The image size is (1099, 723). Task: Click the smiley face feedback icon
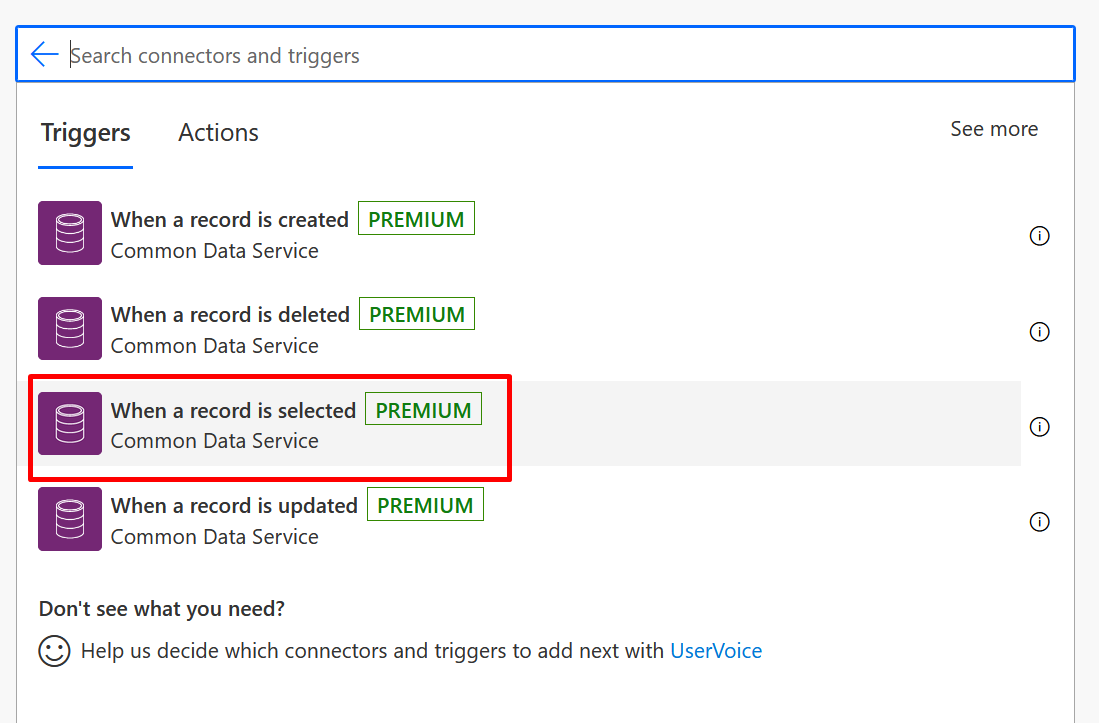click(x=54, y=651)
